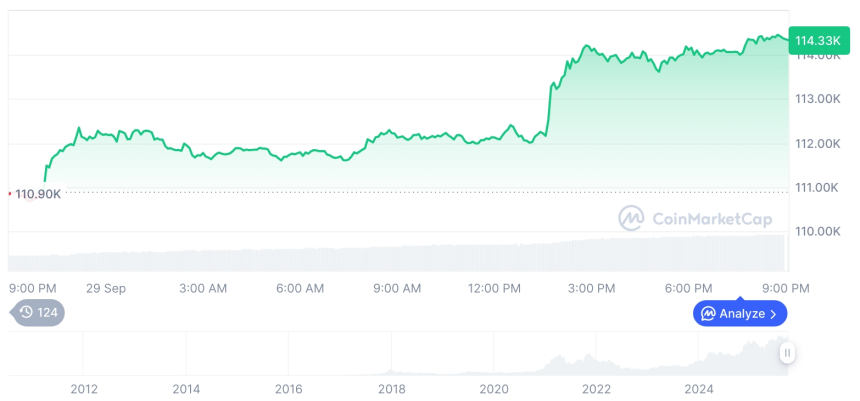Click the 29 Sep date axis label
Image resolution: width=860 pixels, height=401 pixels.
coord(106,288)
